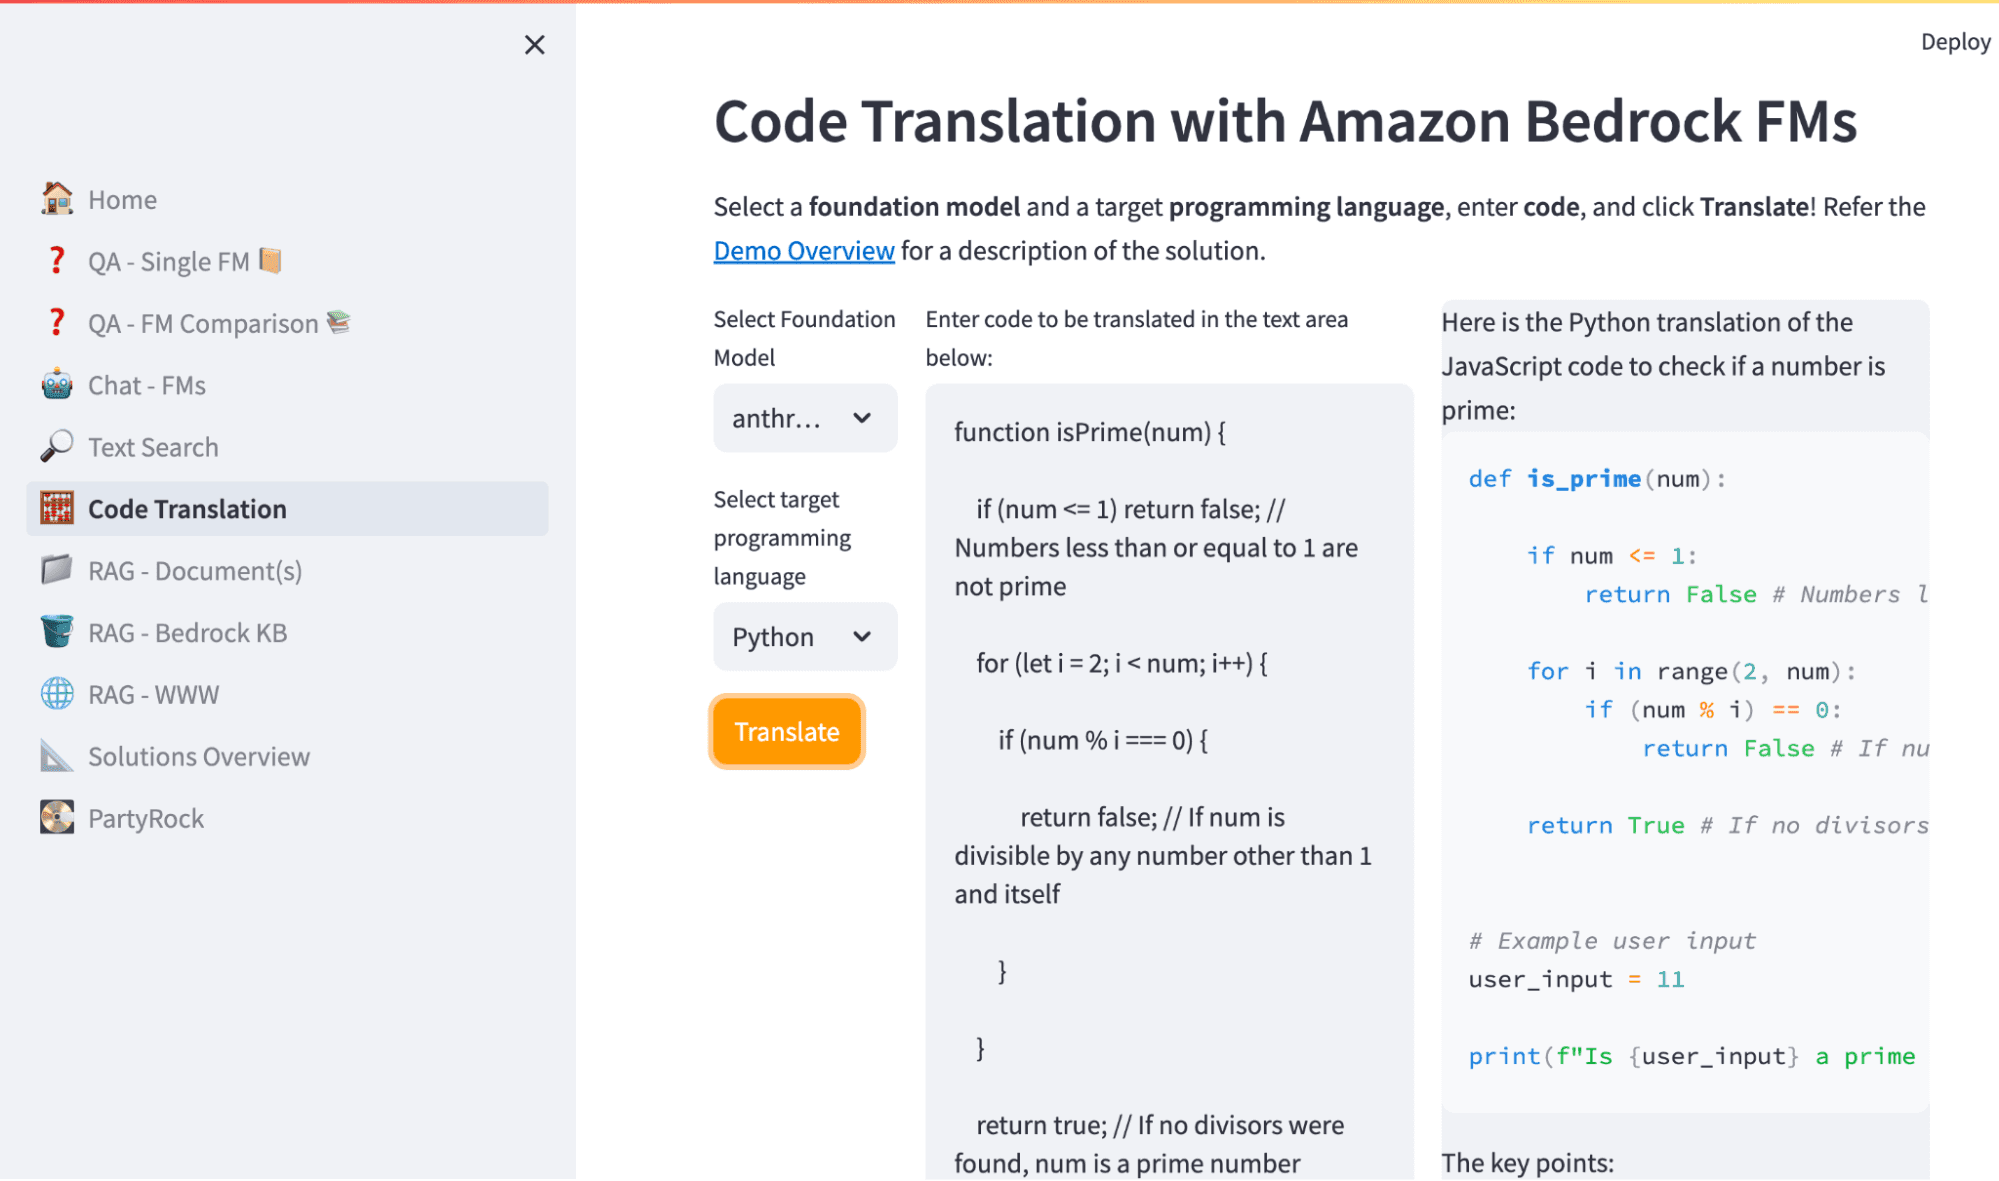Navigate to the Code Translation page
Screen dimensions: 1999x1181
tap(190, 508)
